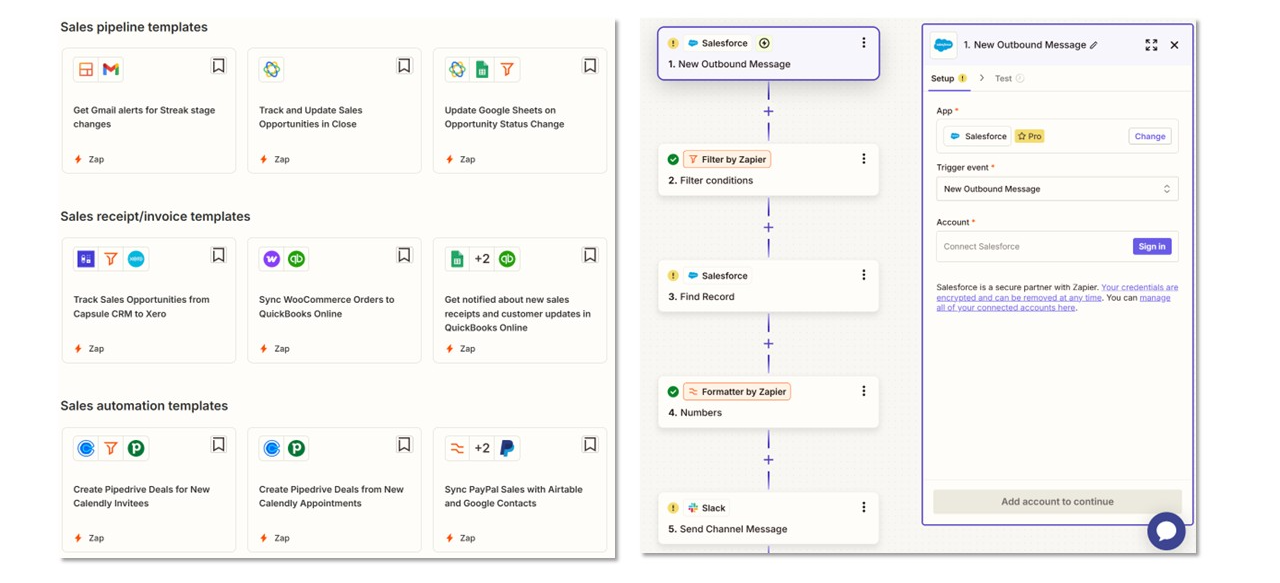Select the Find Record step card
1280x583 pixels.
point(768,286)
